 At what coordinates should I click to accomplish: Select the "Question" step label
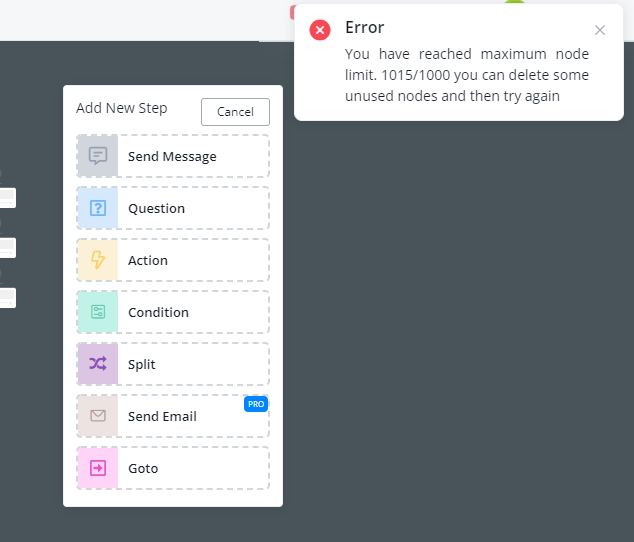click(156, 209)
